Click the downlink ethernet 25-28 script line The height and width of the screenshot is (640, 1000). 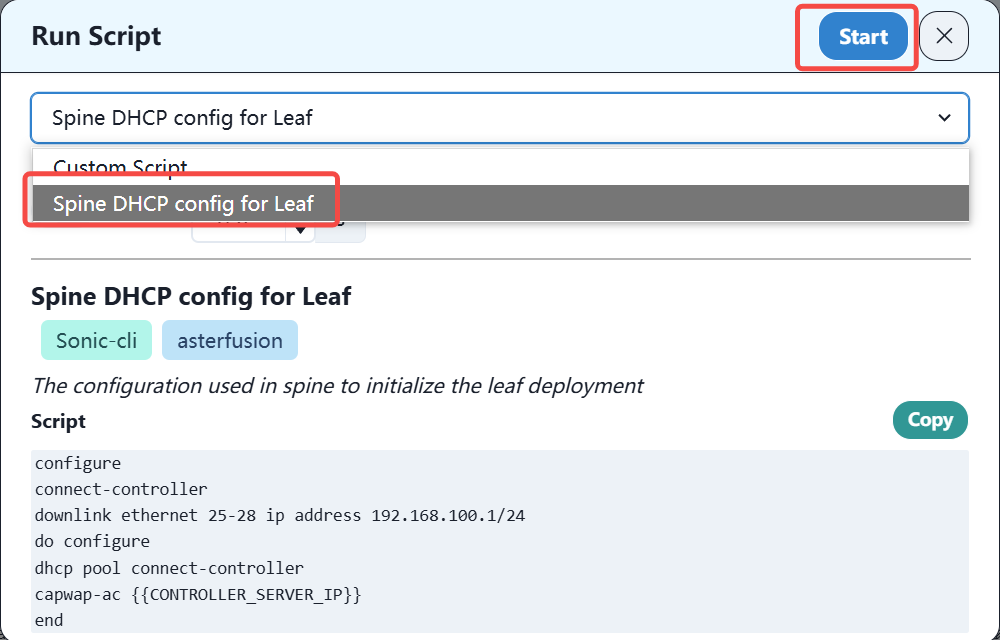click(x=279, y=515)
